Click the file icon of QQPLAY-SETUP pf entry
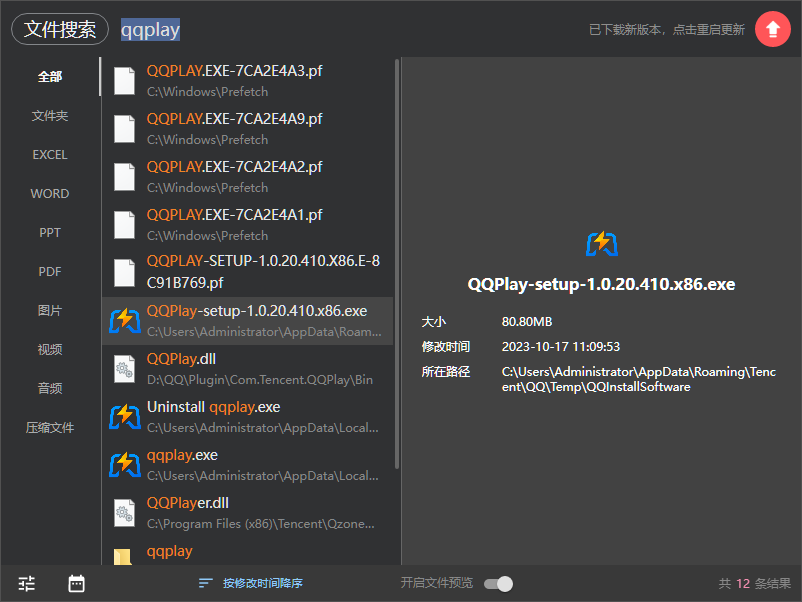 click(x=124, y=273)
